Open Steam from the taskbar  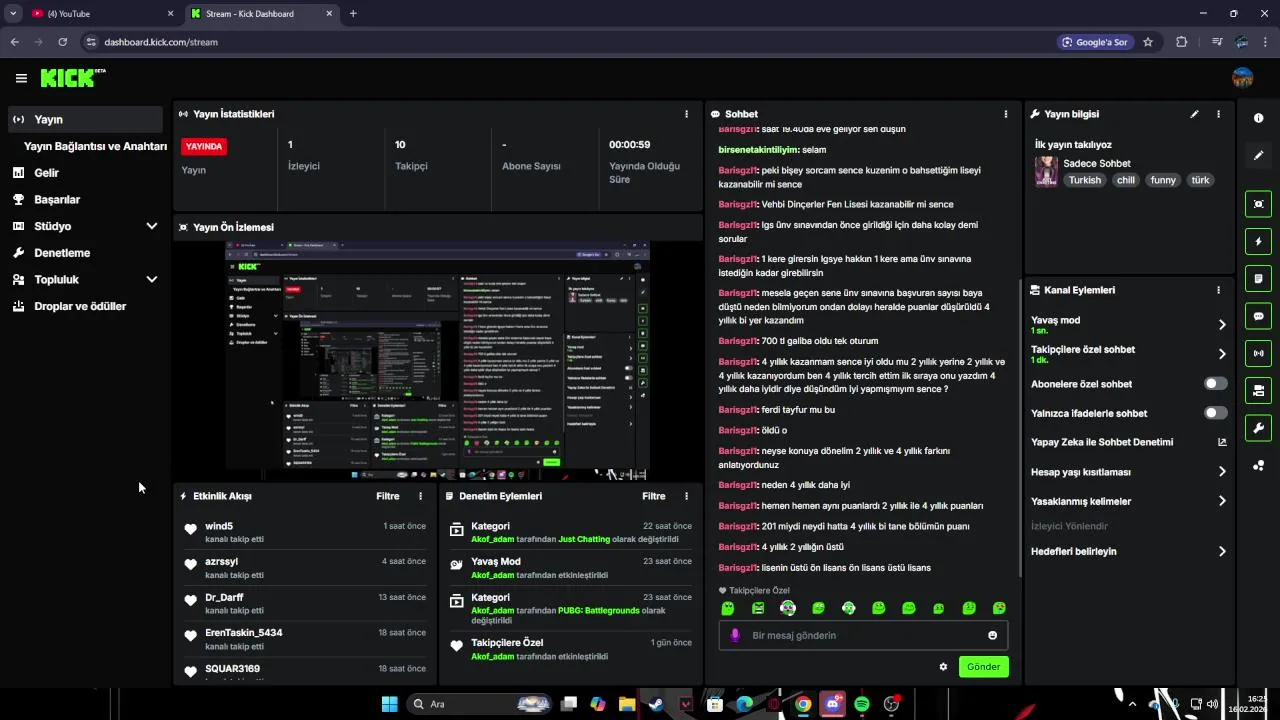pos(656,704)
